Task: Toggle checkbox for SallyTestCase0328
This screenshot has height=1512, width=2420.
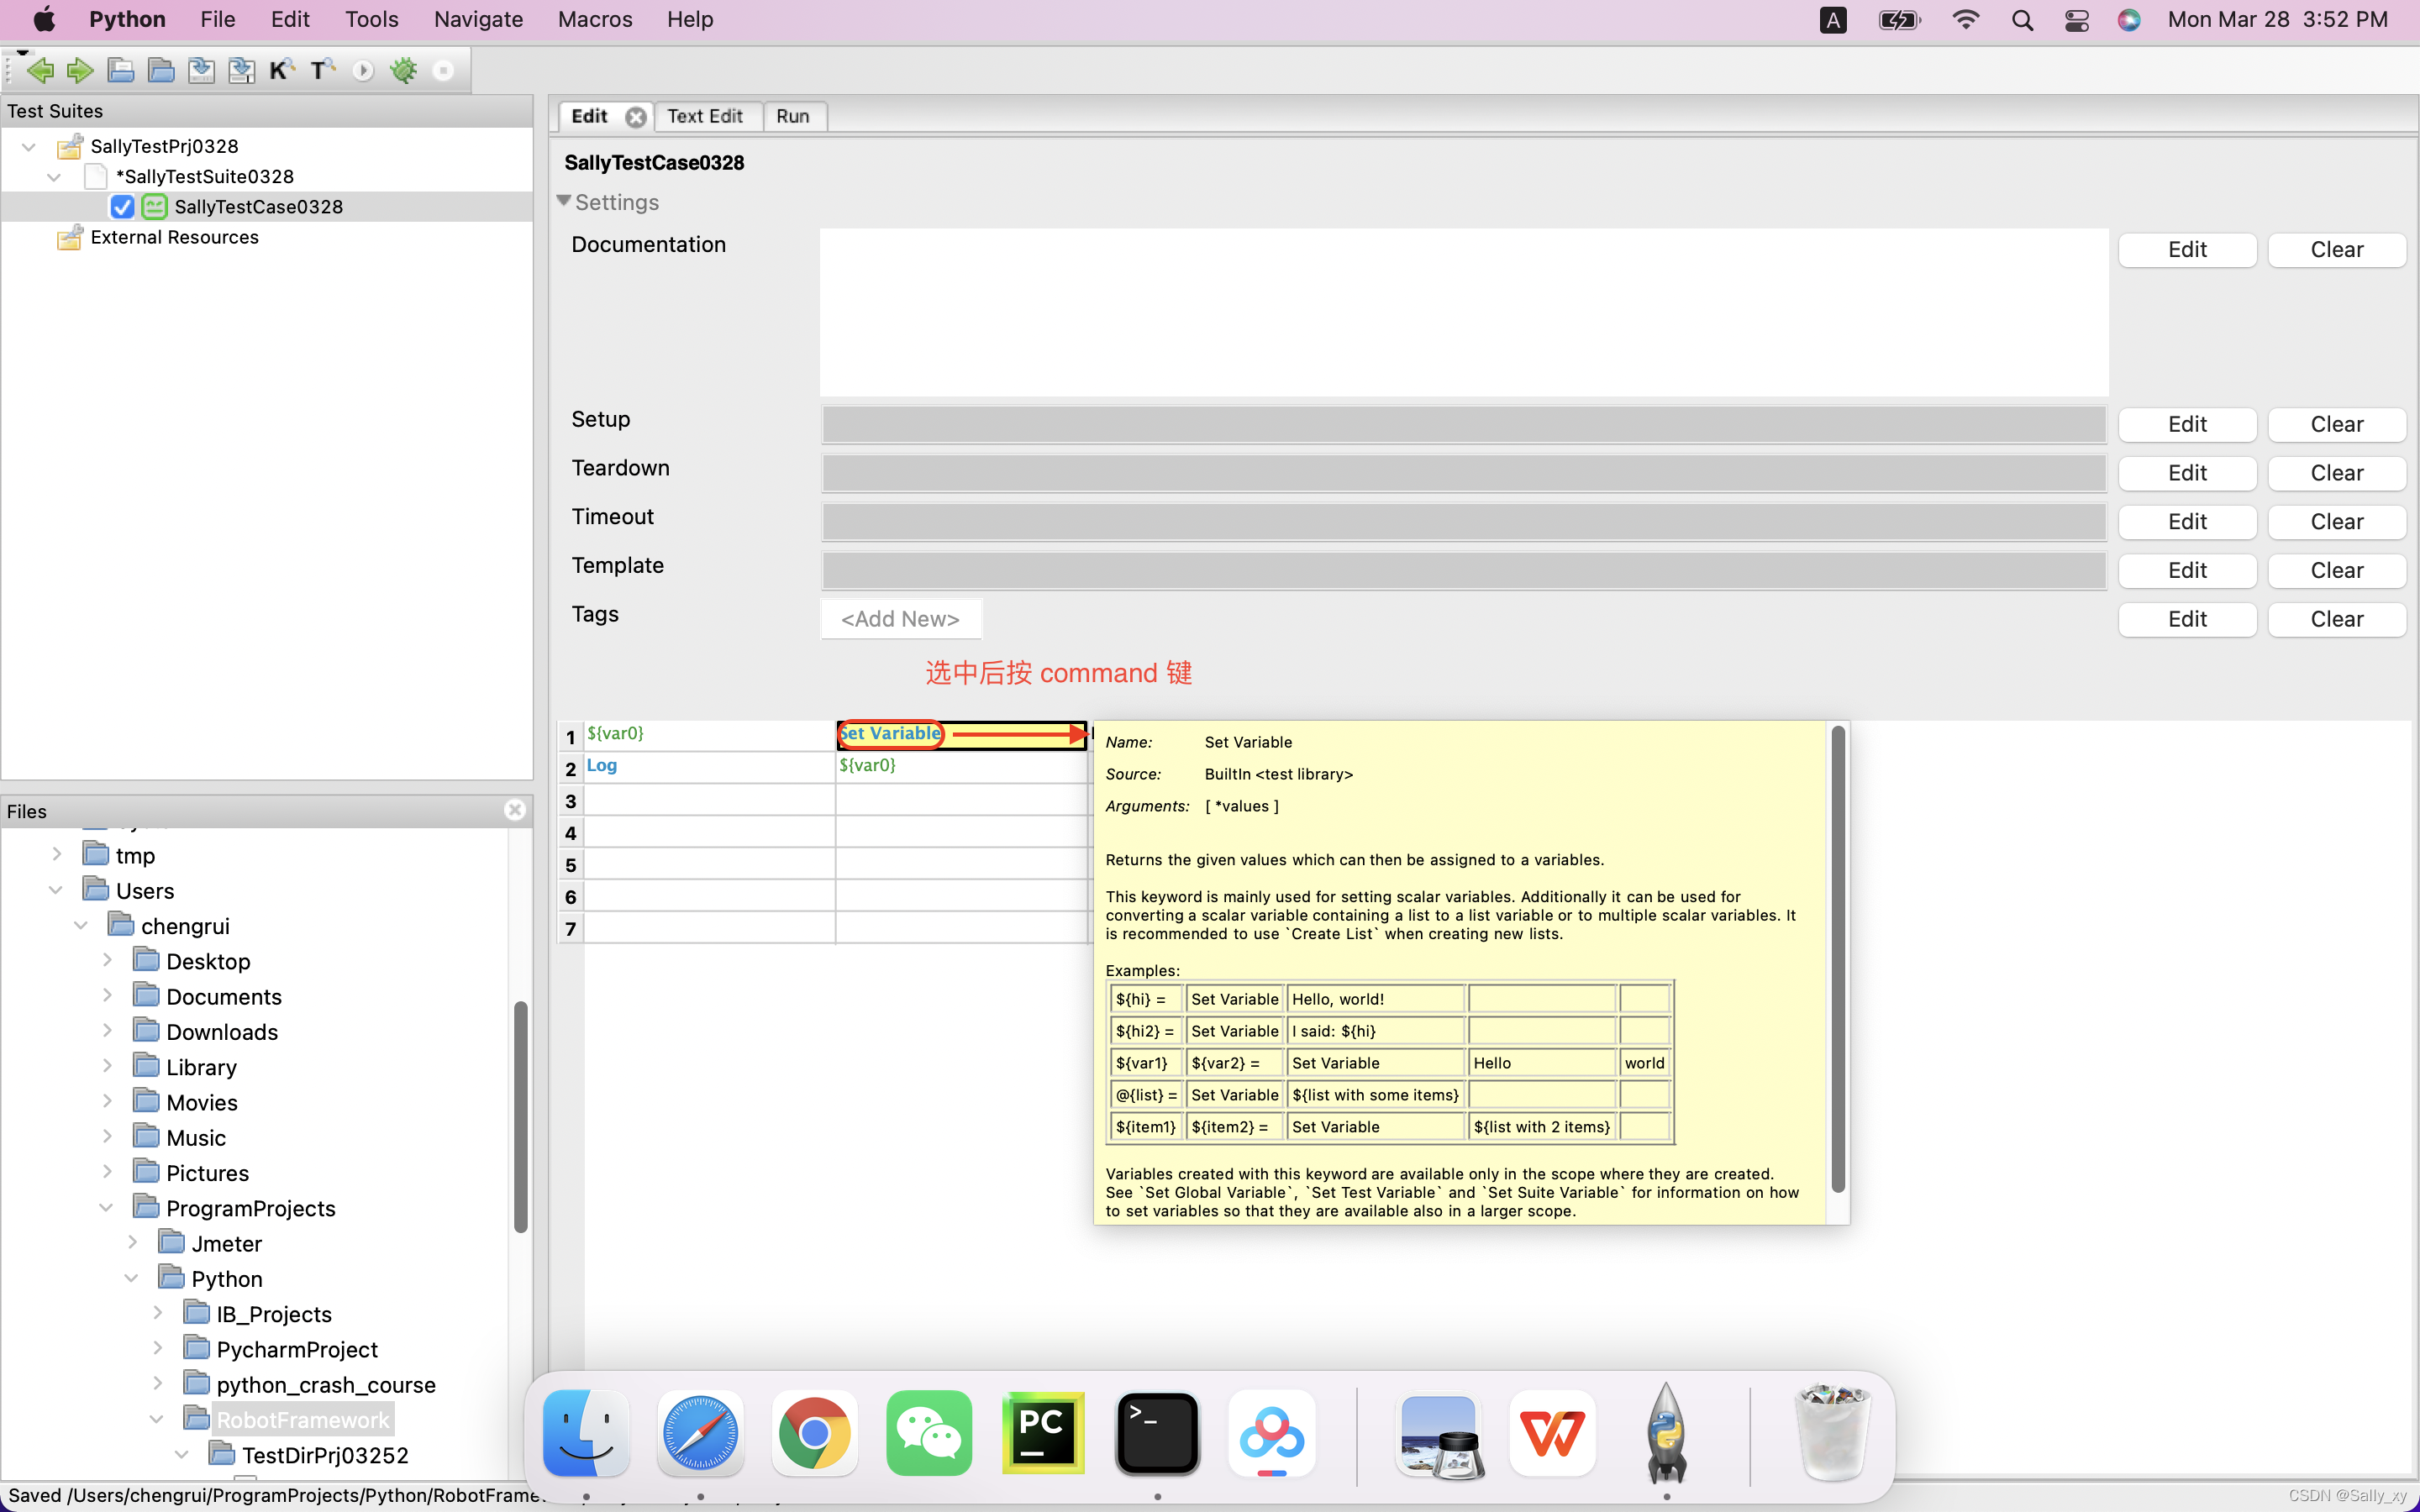Action: tap(122, 206)
